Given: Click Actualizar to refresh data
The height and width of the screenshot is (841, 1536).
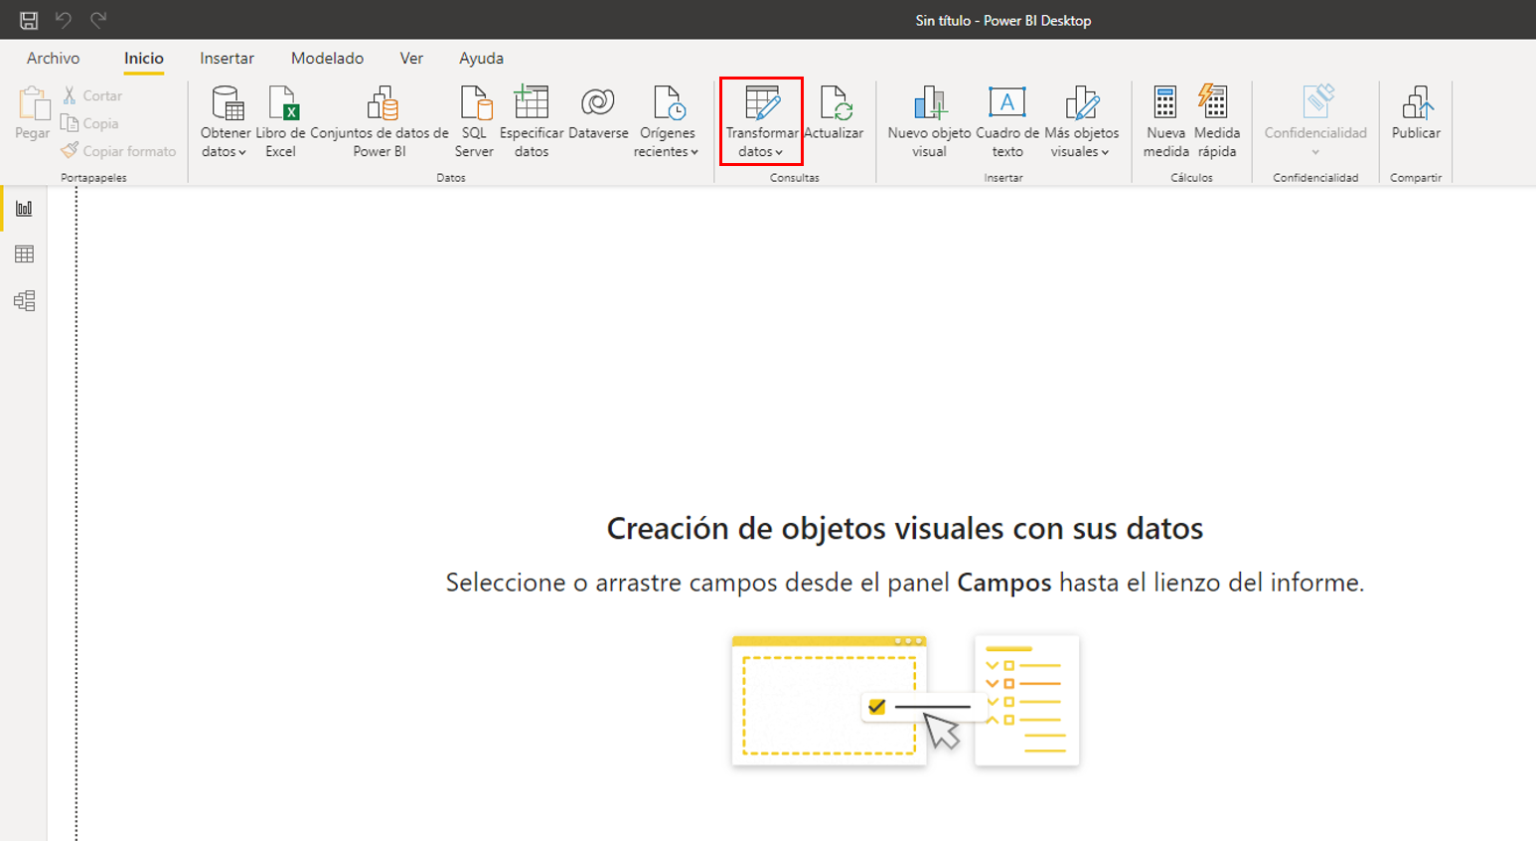Looking at the screenshot, I should point(835,120).
